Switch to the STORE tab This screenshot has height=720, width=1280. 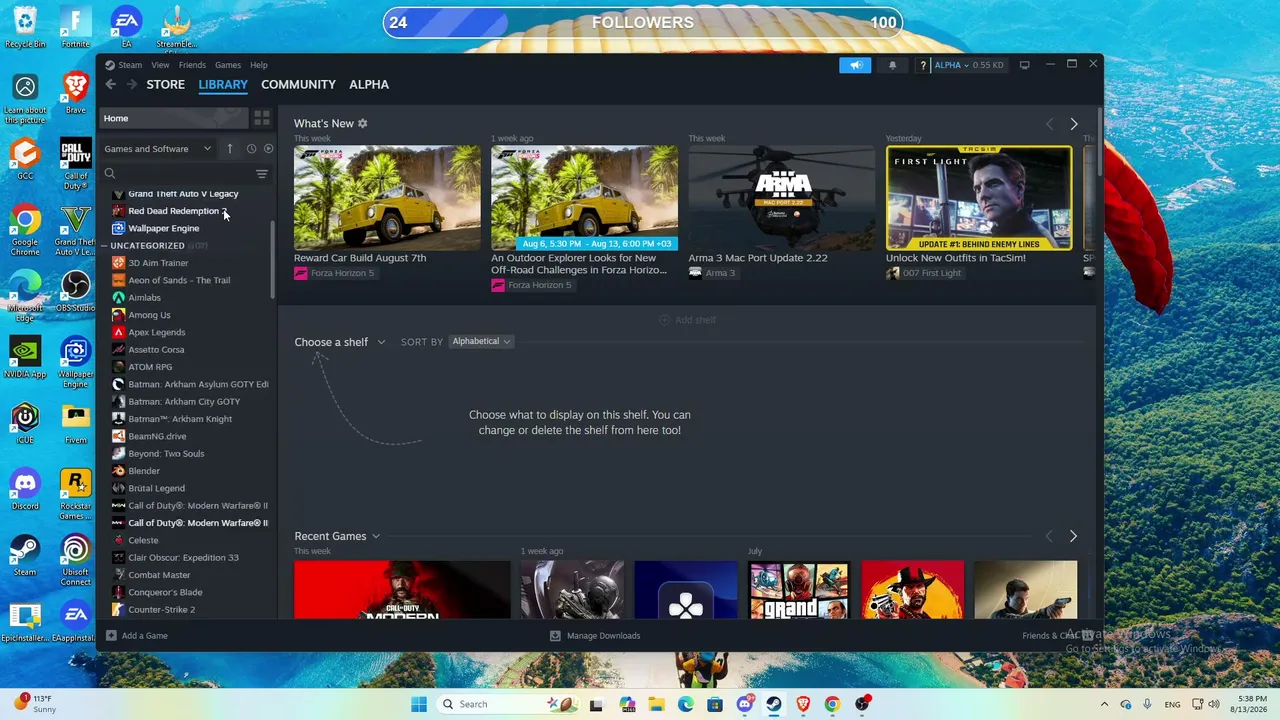coord(166,85)
